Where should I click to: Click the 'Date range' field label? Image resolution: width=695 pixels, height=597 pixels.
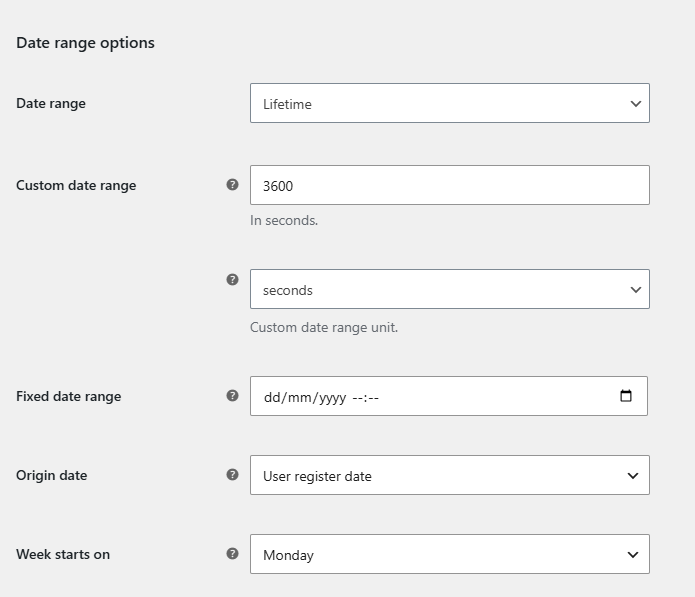(51, 103)
